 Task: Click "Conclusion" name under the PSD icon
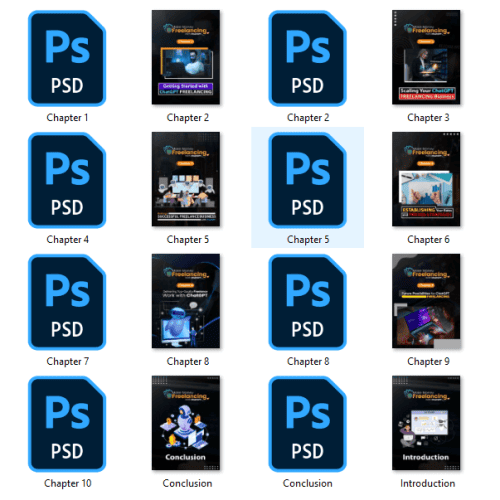[x=308, y=484]
